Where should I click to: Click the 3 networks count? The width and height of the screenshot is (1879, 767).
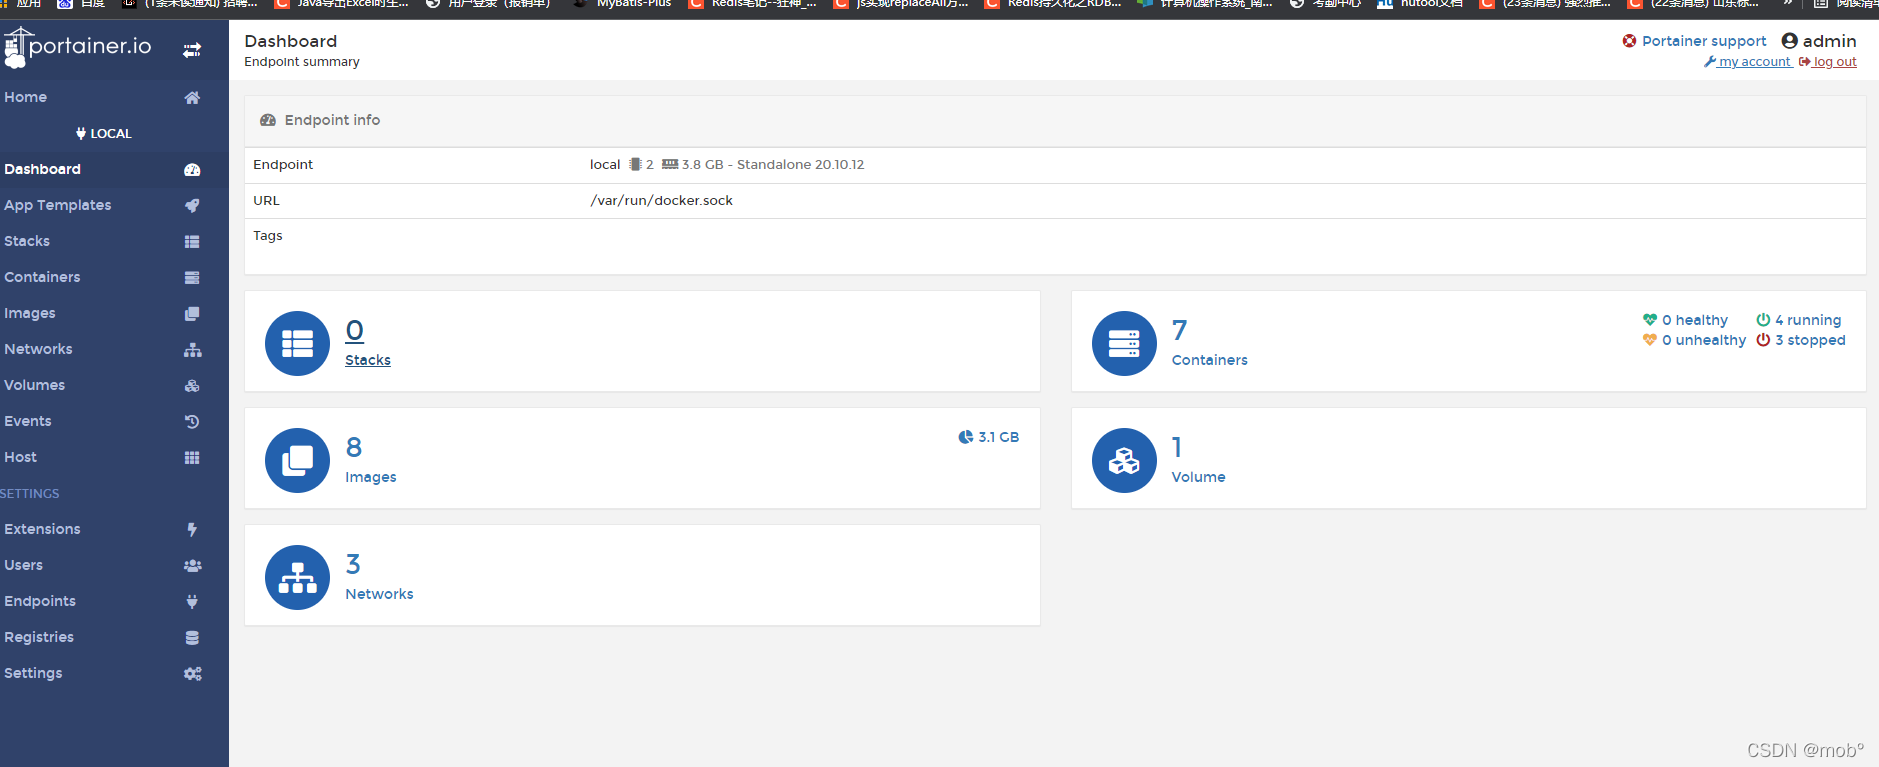click(353, 564)
